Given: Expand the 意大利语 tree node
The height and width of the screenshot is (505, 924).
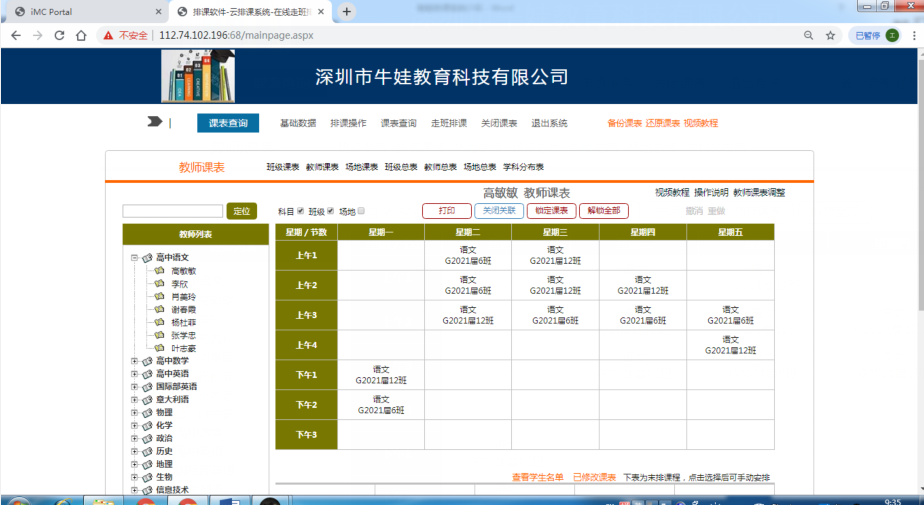Looking at the screenshot, I should point(134,400).
